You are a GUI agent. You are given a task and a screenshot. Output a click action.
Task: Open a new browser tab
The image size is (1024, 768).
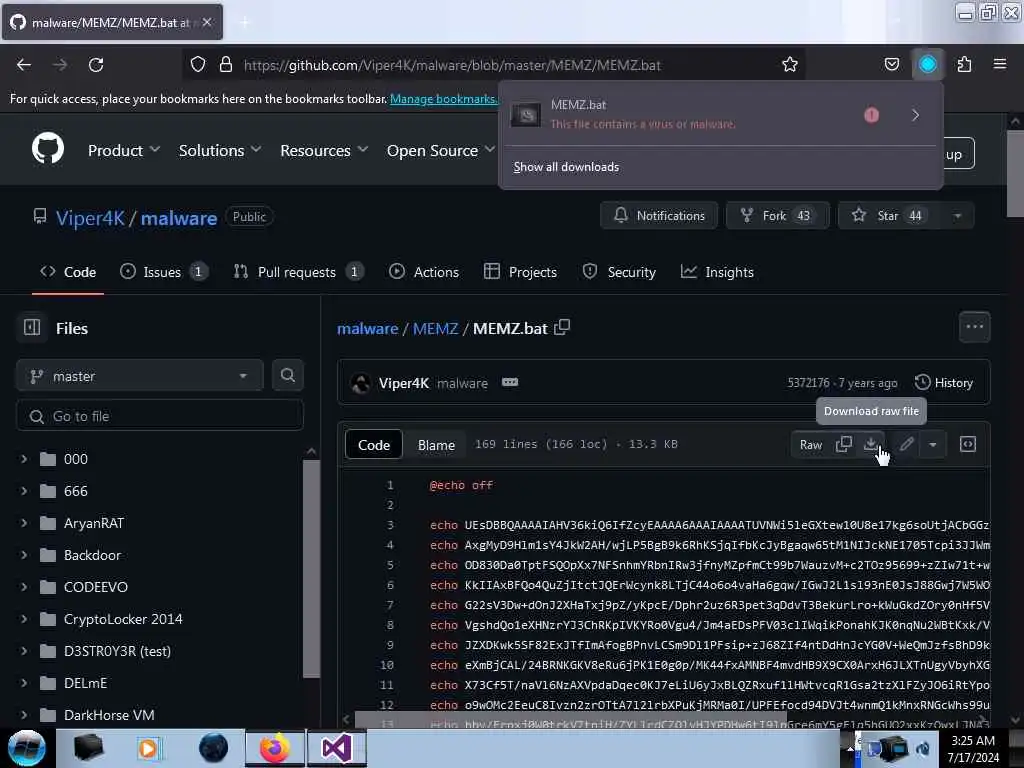point(244,22)
